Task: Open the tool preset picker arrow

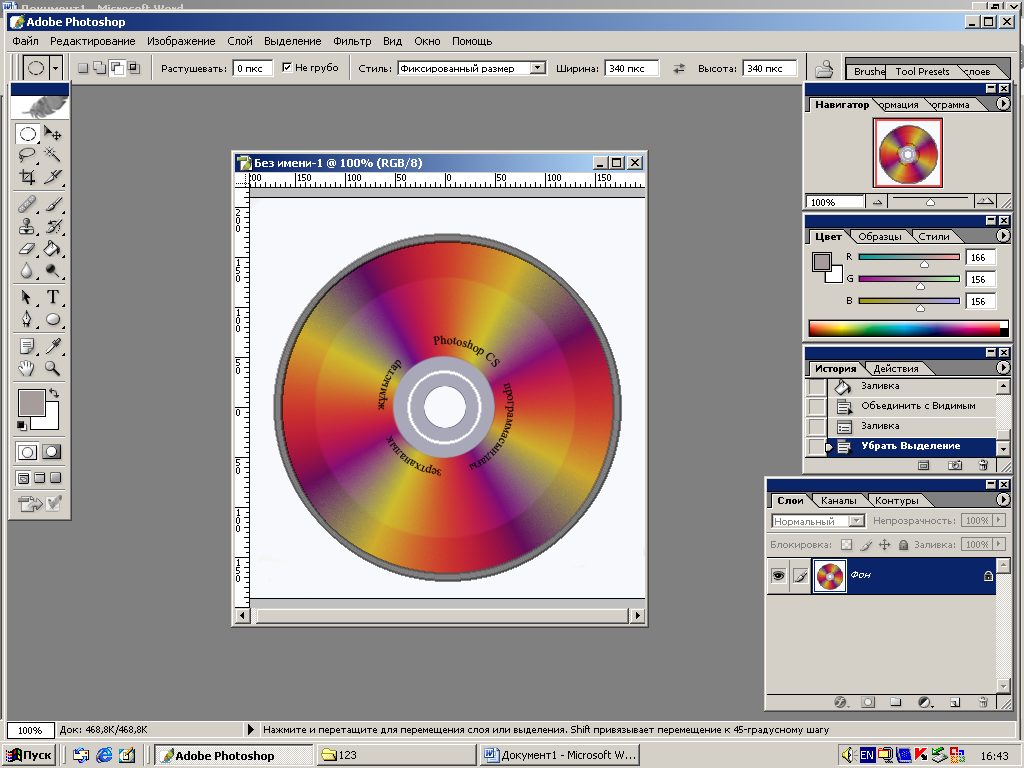Action: pyautogui.click(x=56, y=68)
